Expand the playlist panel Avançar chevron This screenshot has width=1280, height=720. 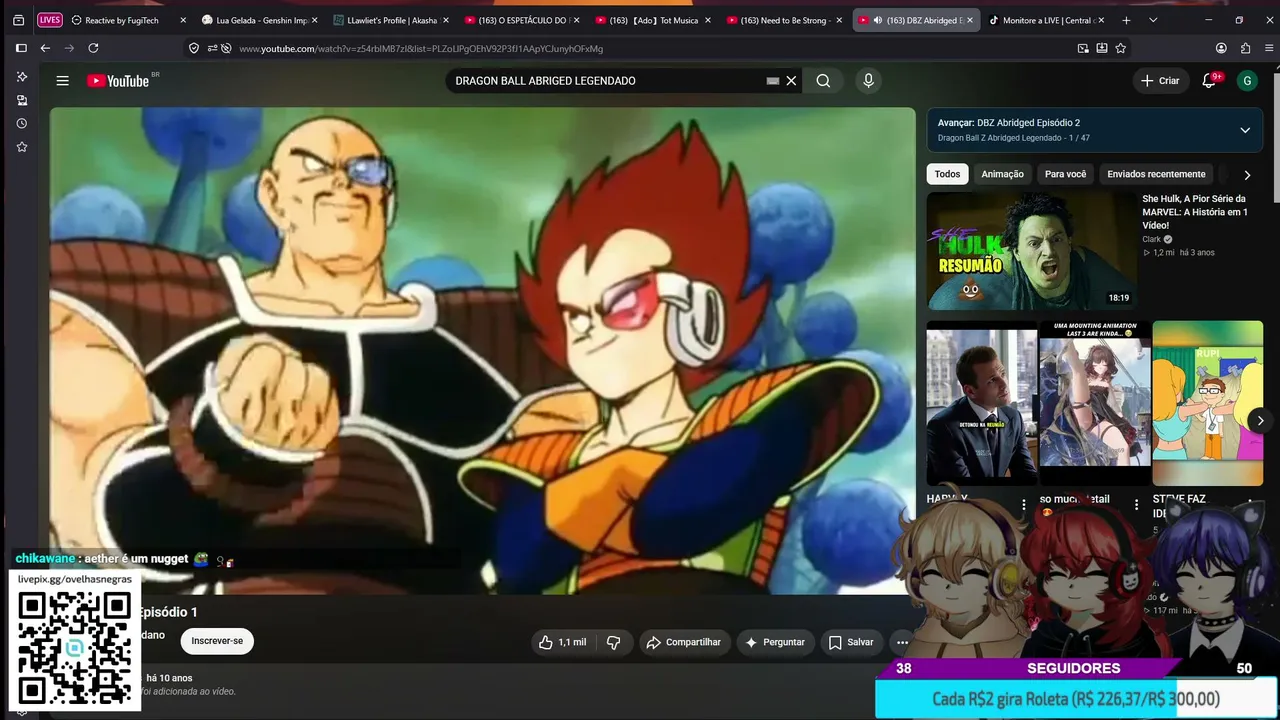pos(1245,130)
